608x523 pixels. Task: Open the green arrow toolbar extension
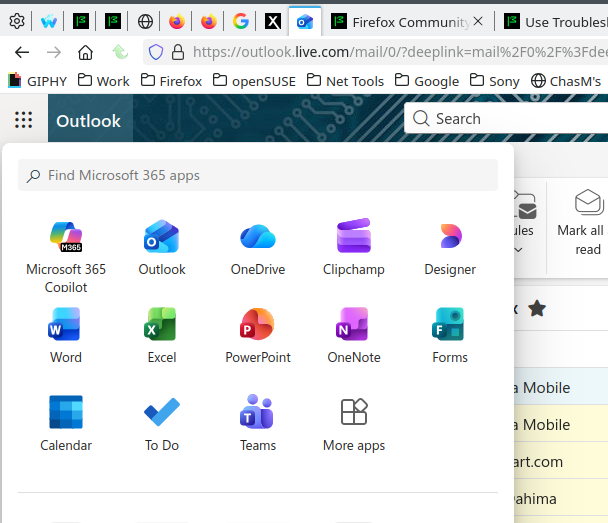[120, 52]
